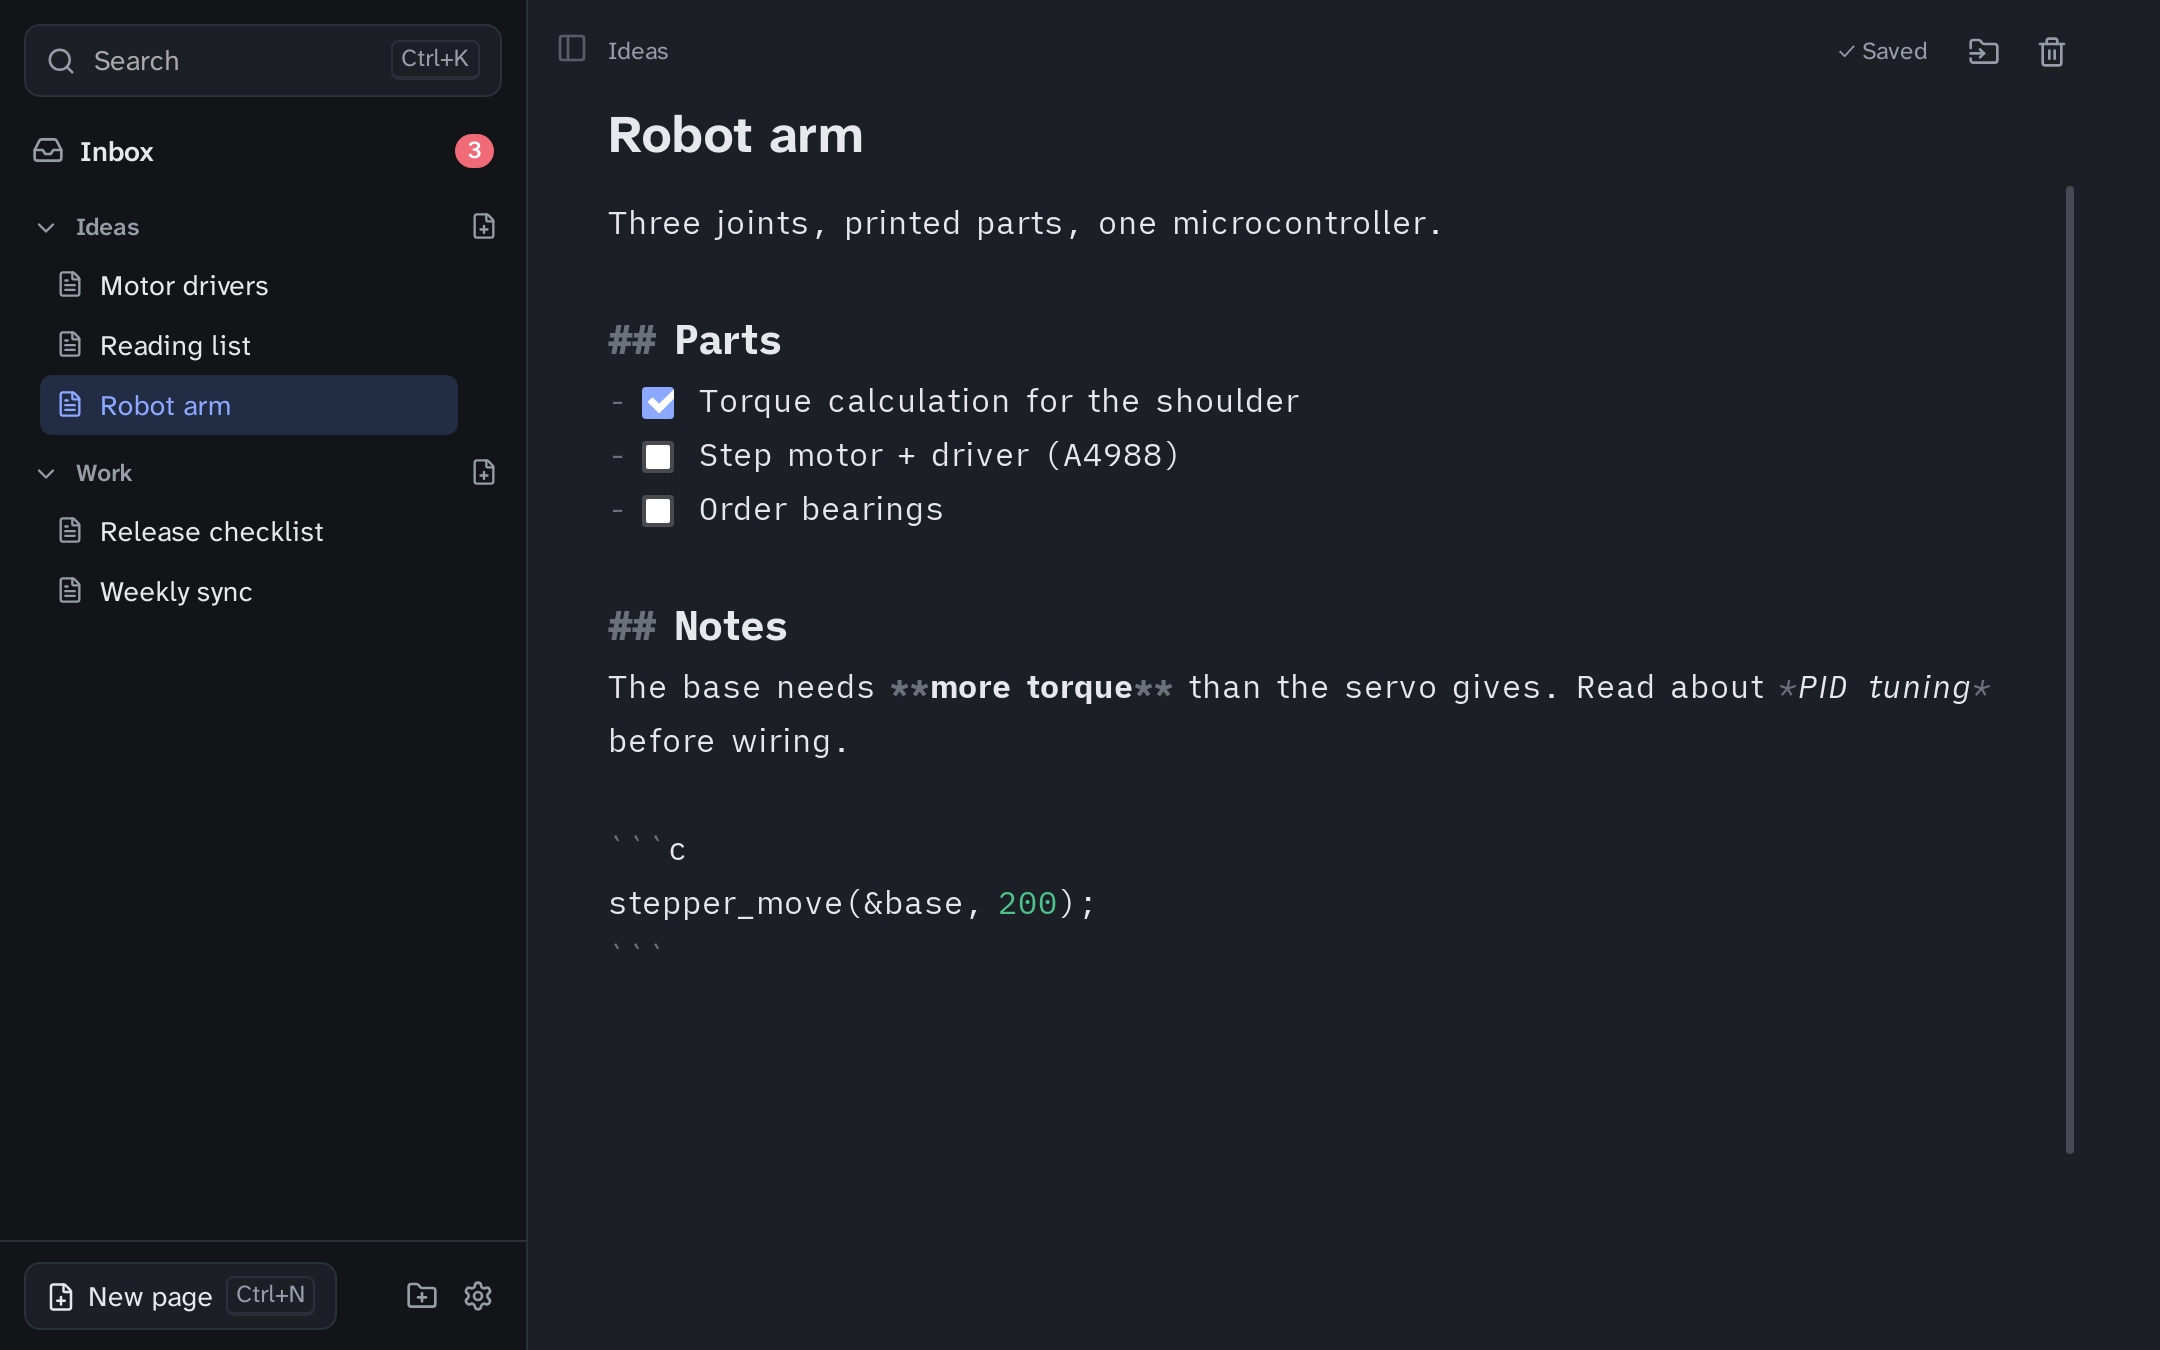
Task: Open the Reading list page
Action: 249,346
